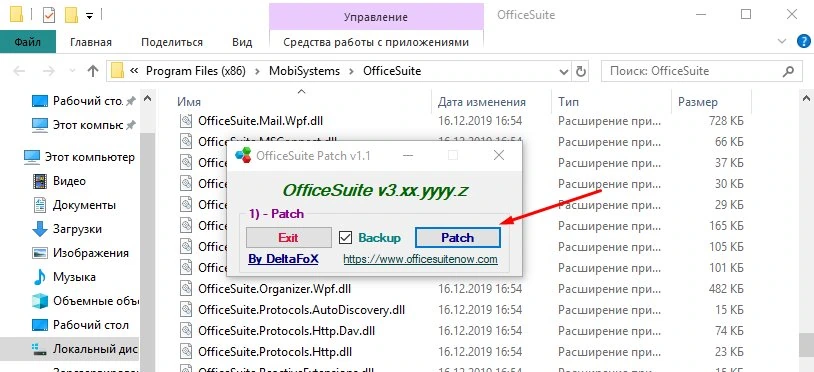Screen dimensions: 814x372
Task: Switch to the Вид ribbon tab
Action: (242, 42)
